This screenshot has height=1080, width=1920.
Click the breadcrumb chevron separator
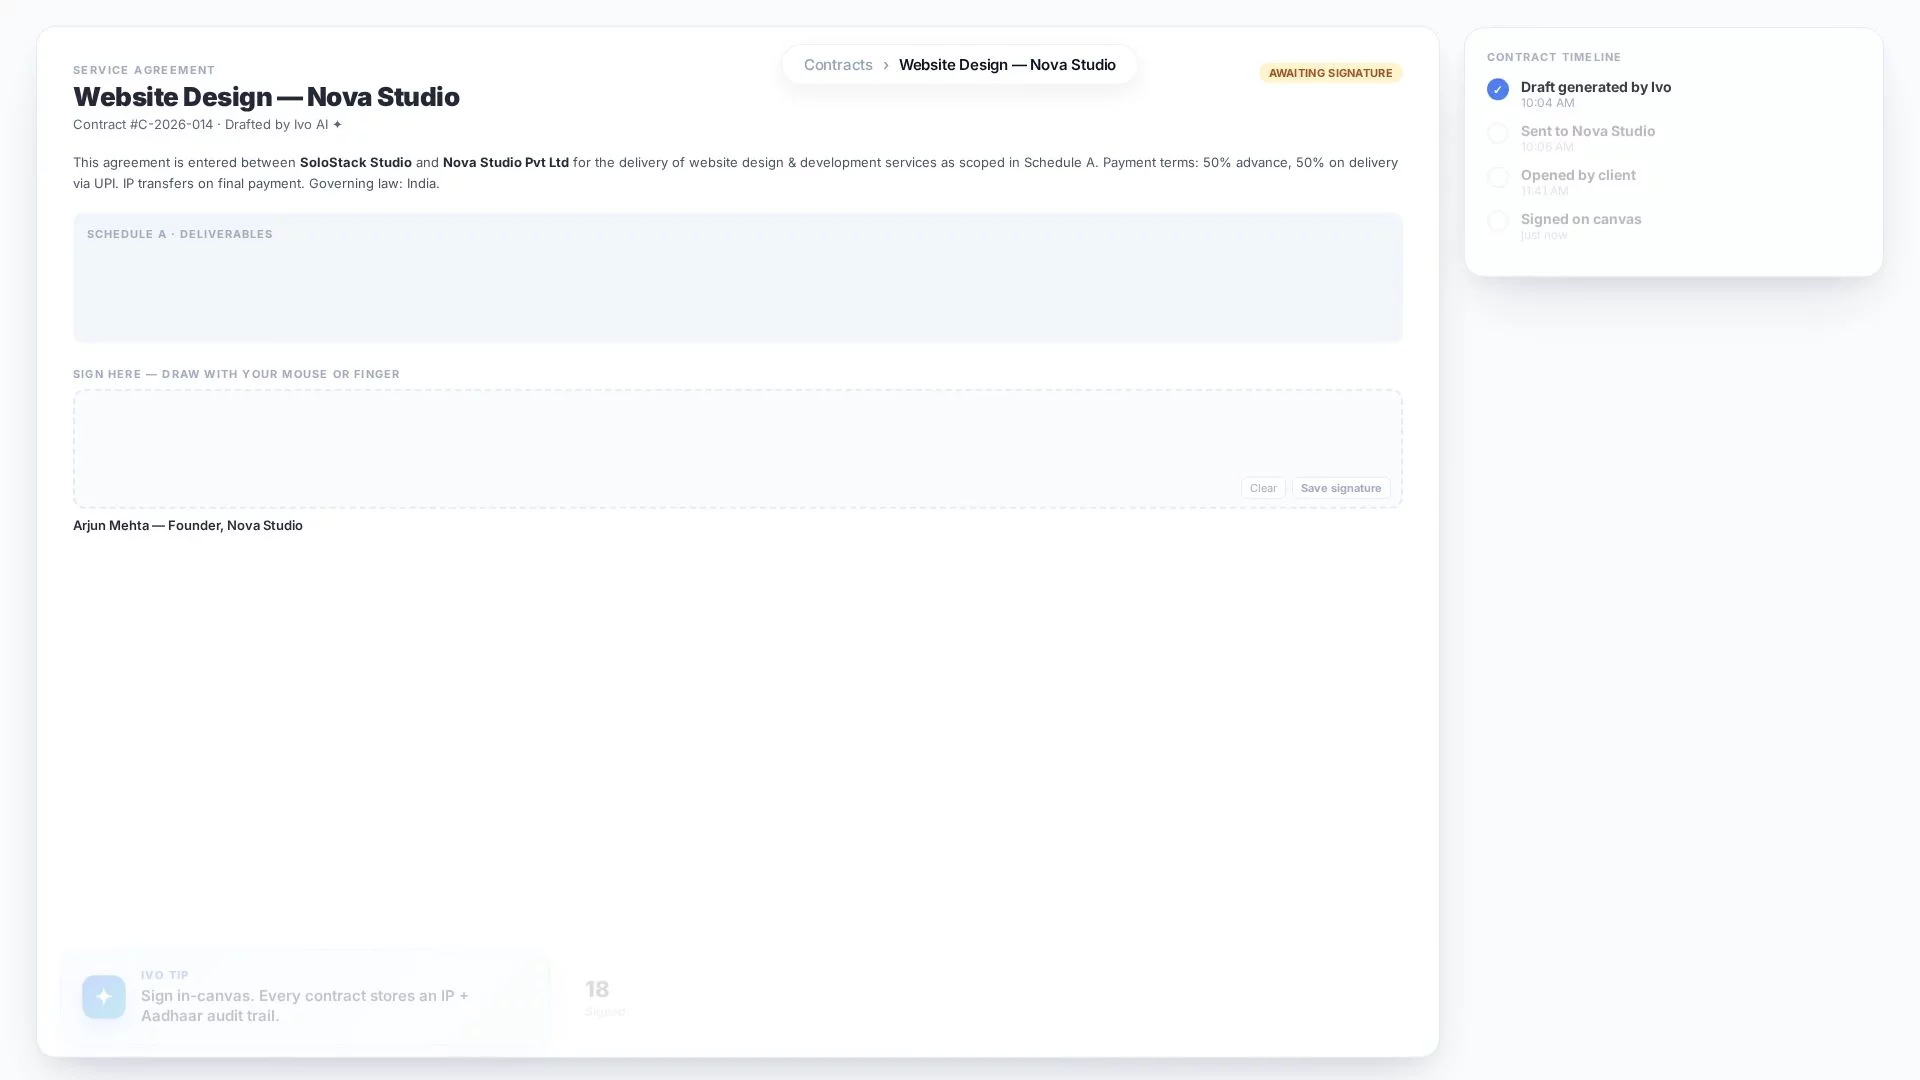pos(885,65)
